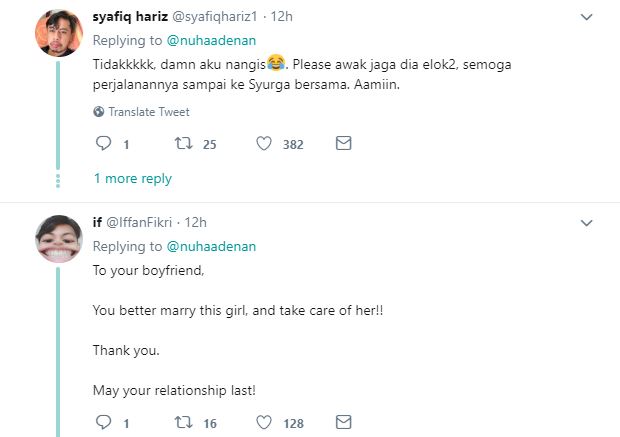The width and height of the screenshot is (620, 437).
Task: Open more options chevron on IffanFikri's tweet
Action: 589,223
